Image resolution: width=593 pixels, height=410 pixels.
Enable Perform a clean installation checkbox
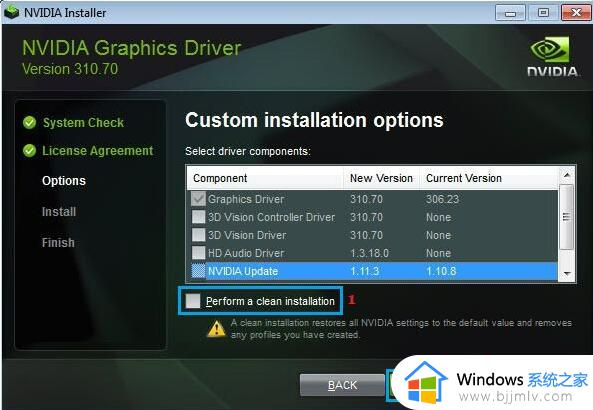[193, 301]
